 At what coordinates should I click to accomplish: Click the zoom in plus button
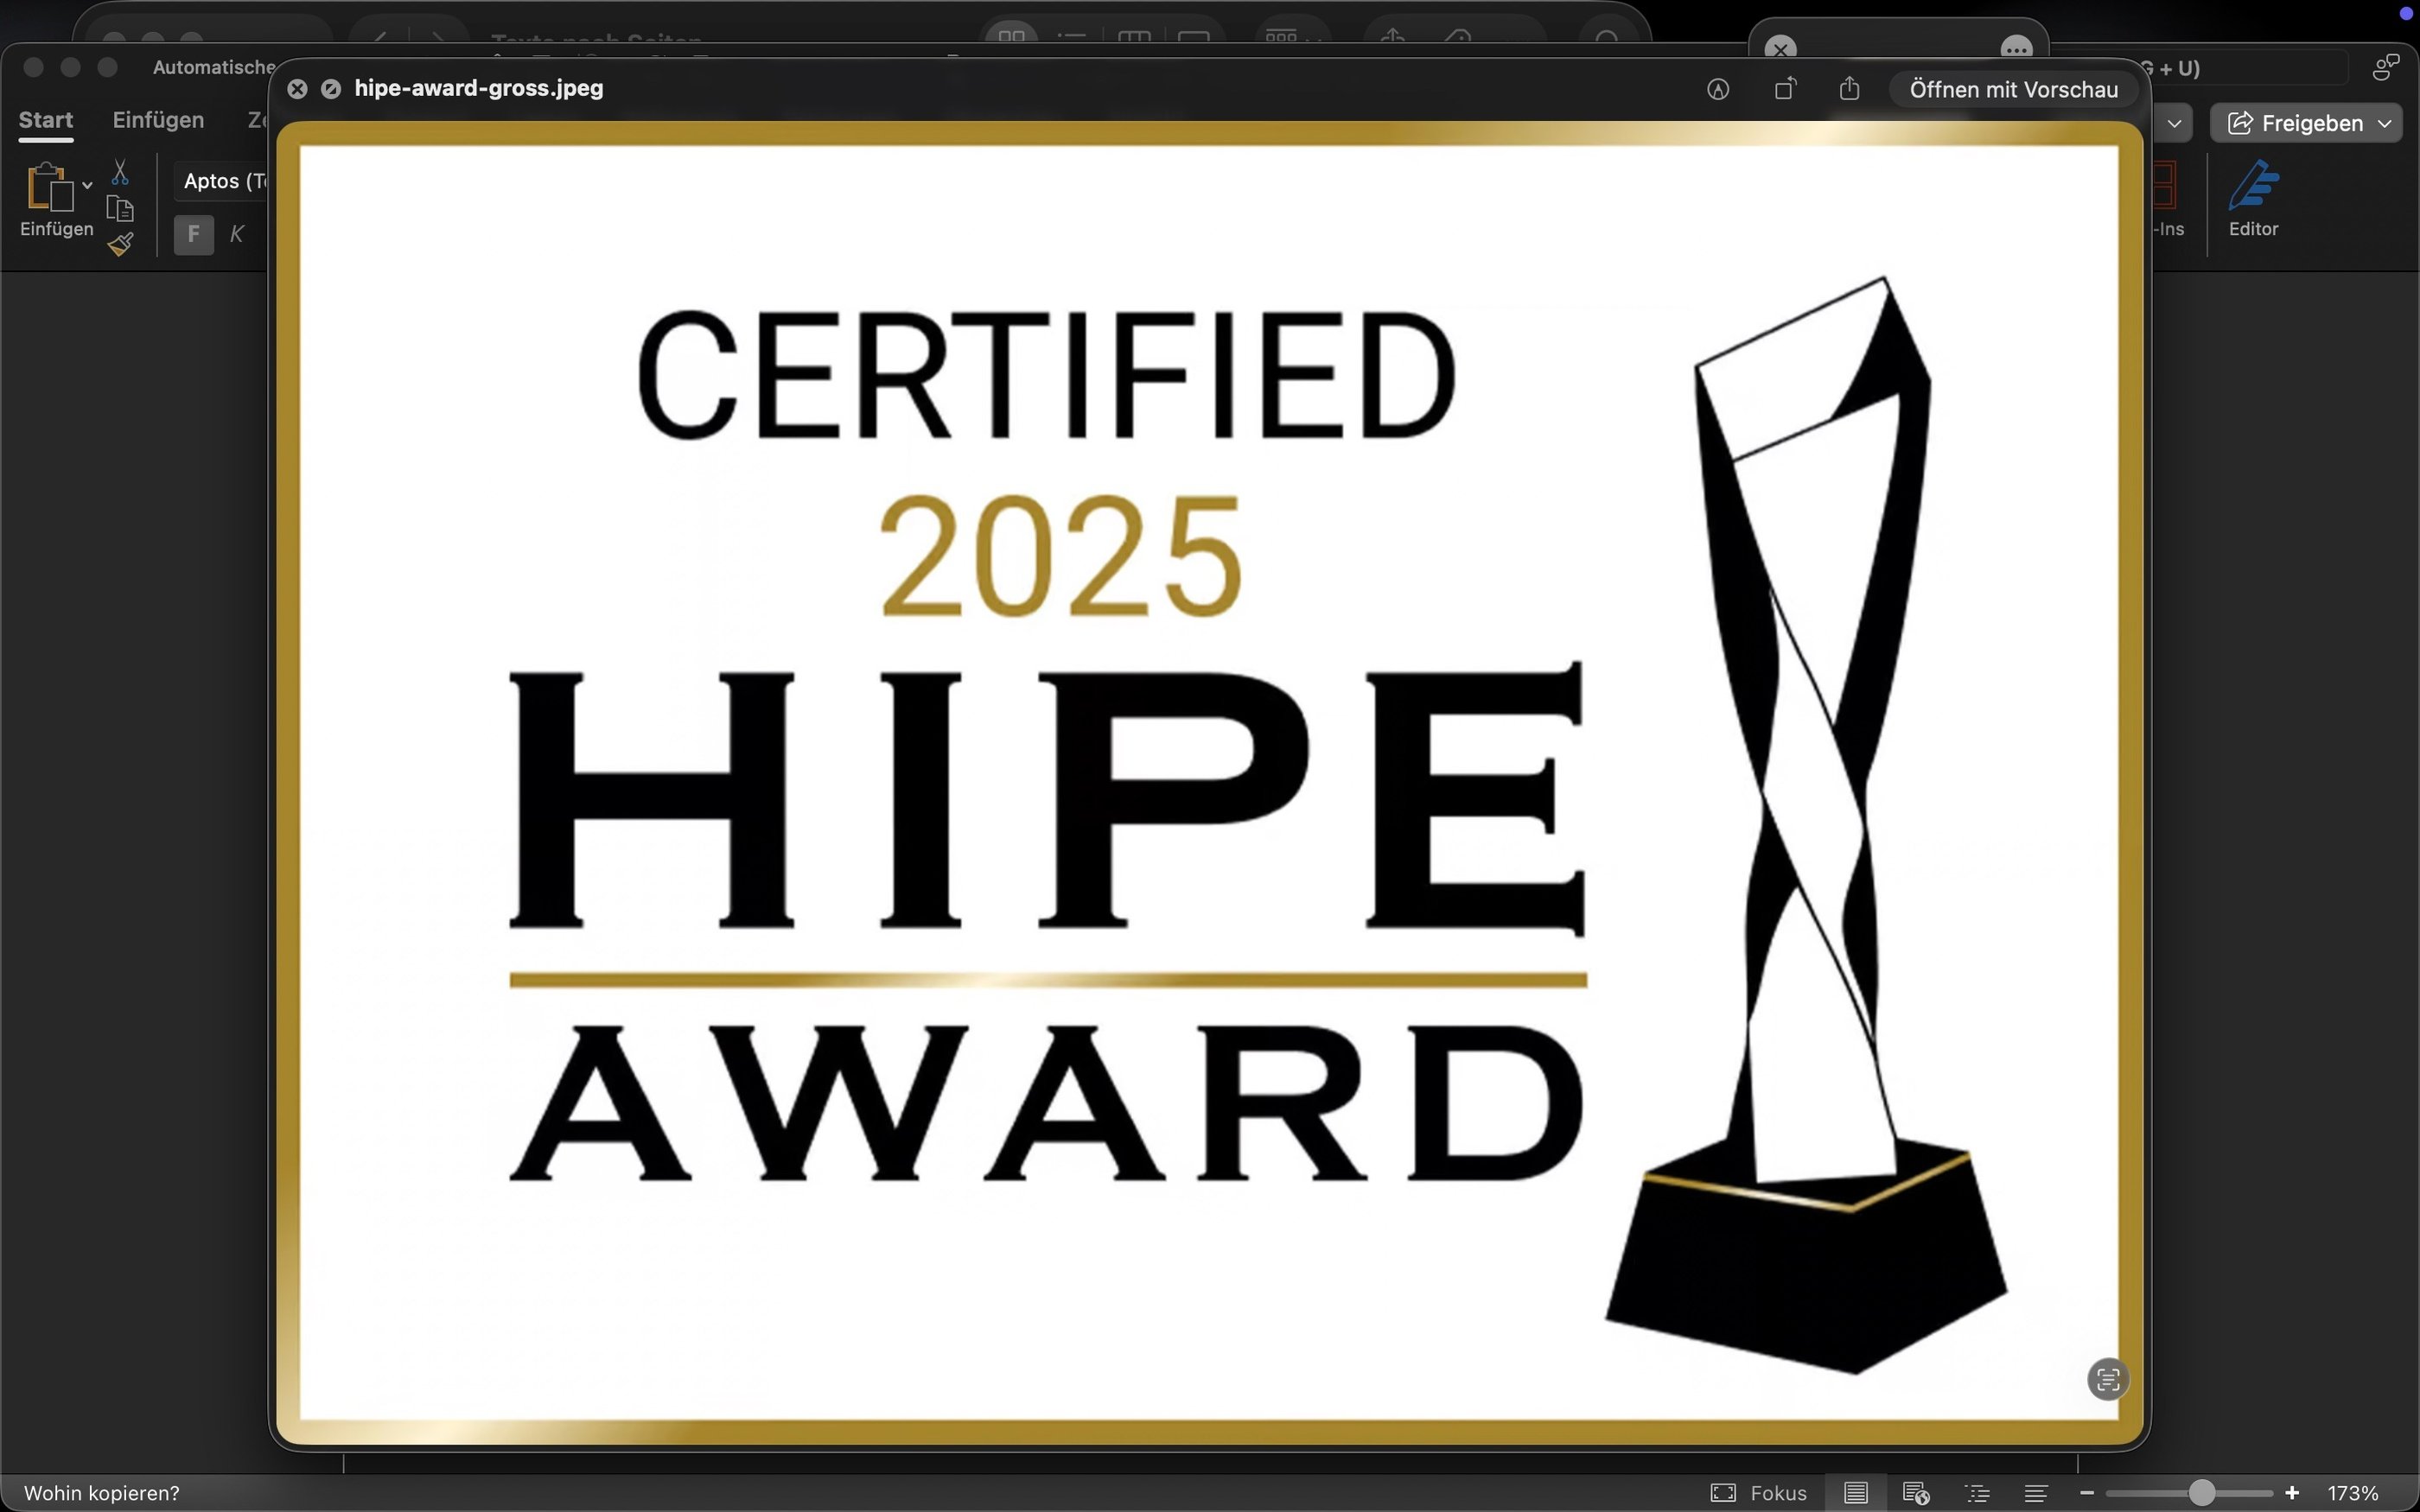[2292, 1493]
